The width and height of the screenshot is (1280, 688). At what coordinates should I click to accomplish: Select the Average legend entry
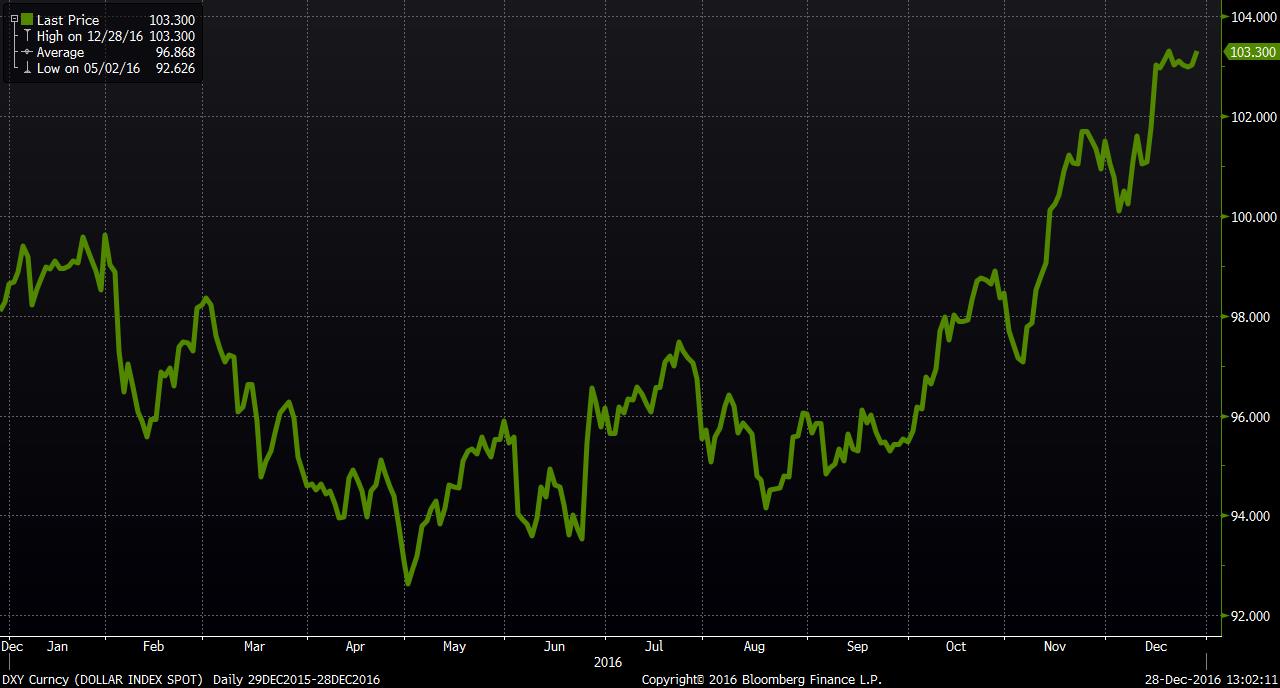[x=60, y=52]
